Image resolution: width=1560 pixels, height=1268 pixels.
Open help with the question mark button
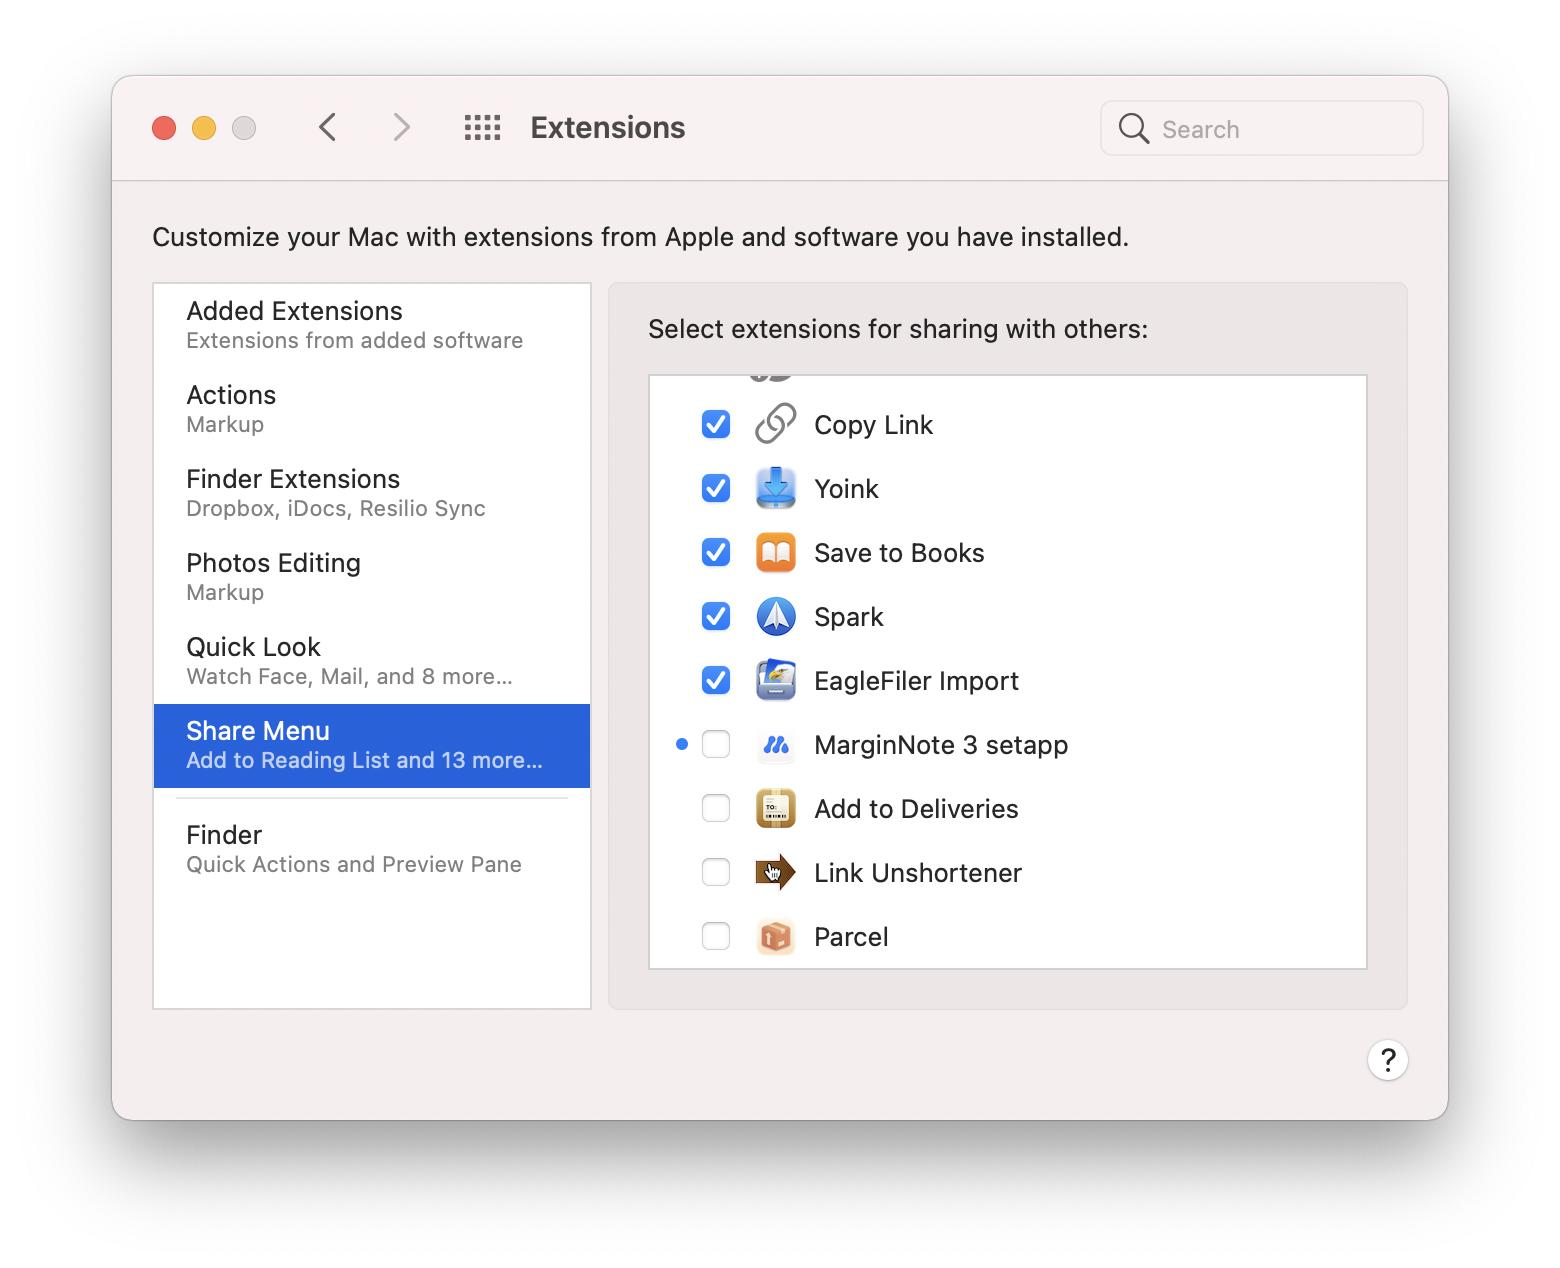point(1387,1060)
